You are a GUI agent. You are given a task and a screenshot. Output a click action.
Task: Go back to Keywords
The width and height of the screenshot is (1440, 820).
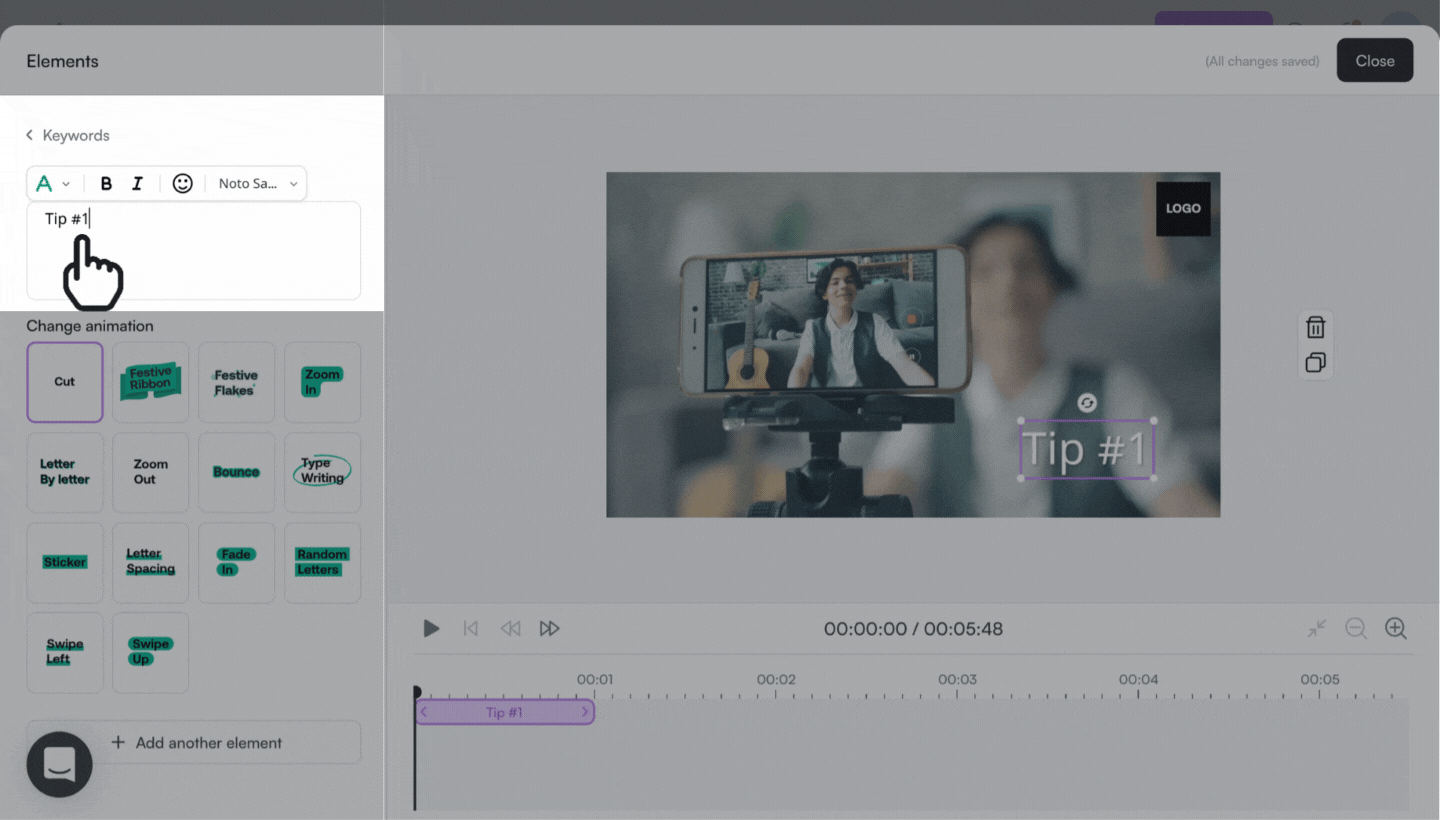pos(67,135)
